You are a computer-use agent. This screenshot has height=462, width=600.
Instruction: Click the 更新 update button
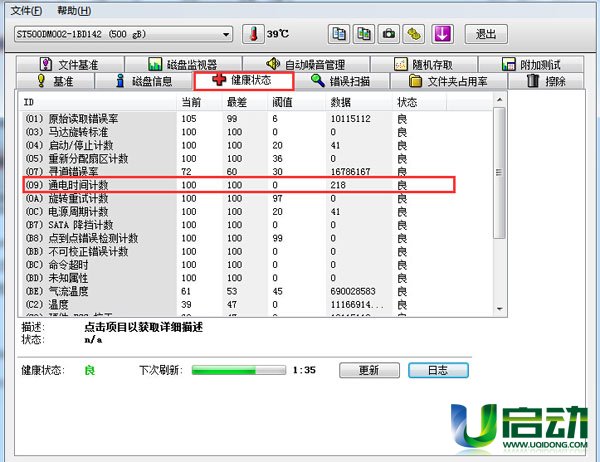click(369, 370)
